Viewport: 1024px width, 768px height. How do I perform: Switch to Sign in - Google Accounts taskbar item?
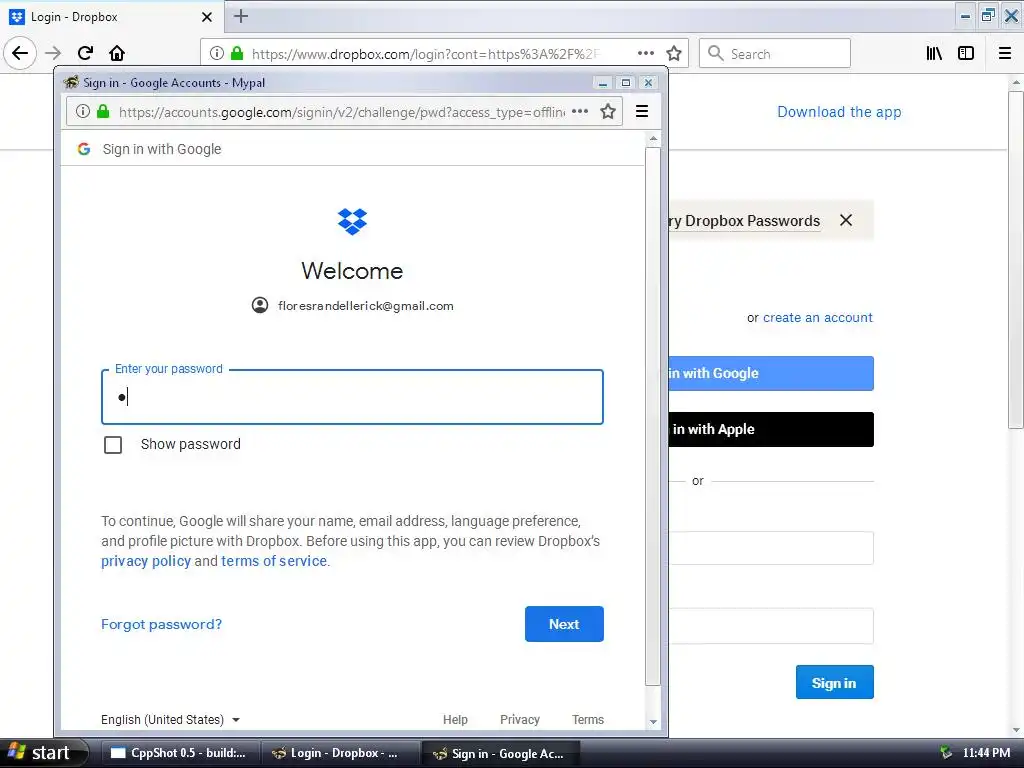tap(500, 753)
